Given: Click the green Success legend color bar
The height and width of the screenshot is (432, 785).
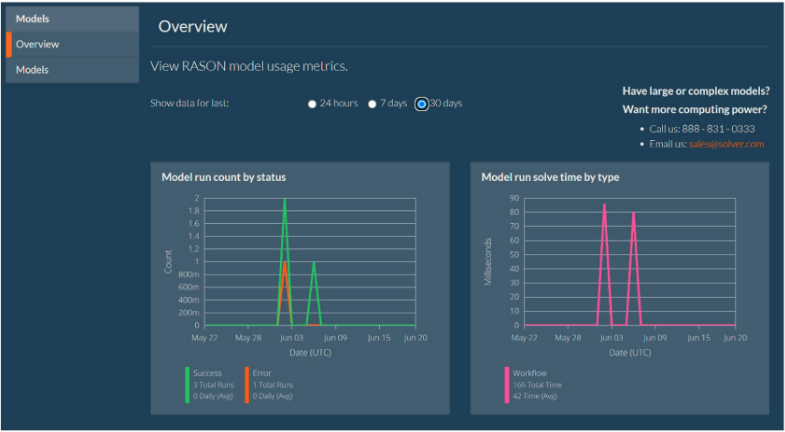Looking at the screenshot, I should [x=187, y=384].
